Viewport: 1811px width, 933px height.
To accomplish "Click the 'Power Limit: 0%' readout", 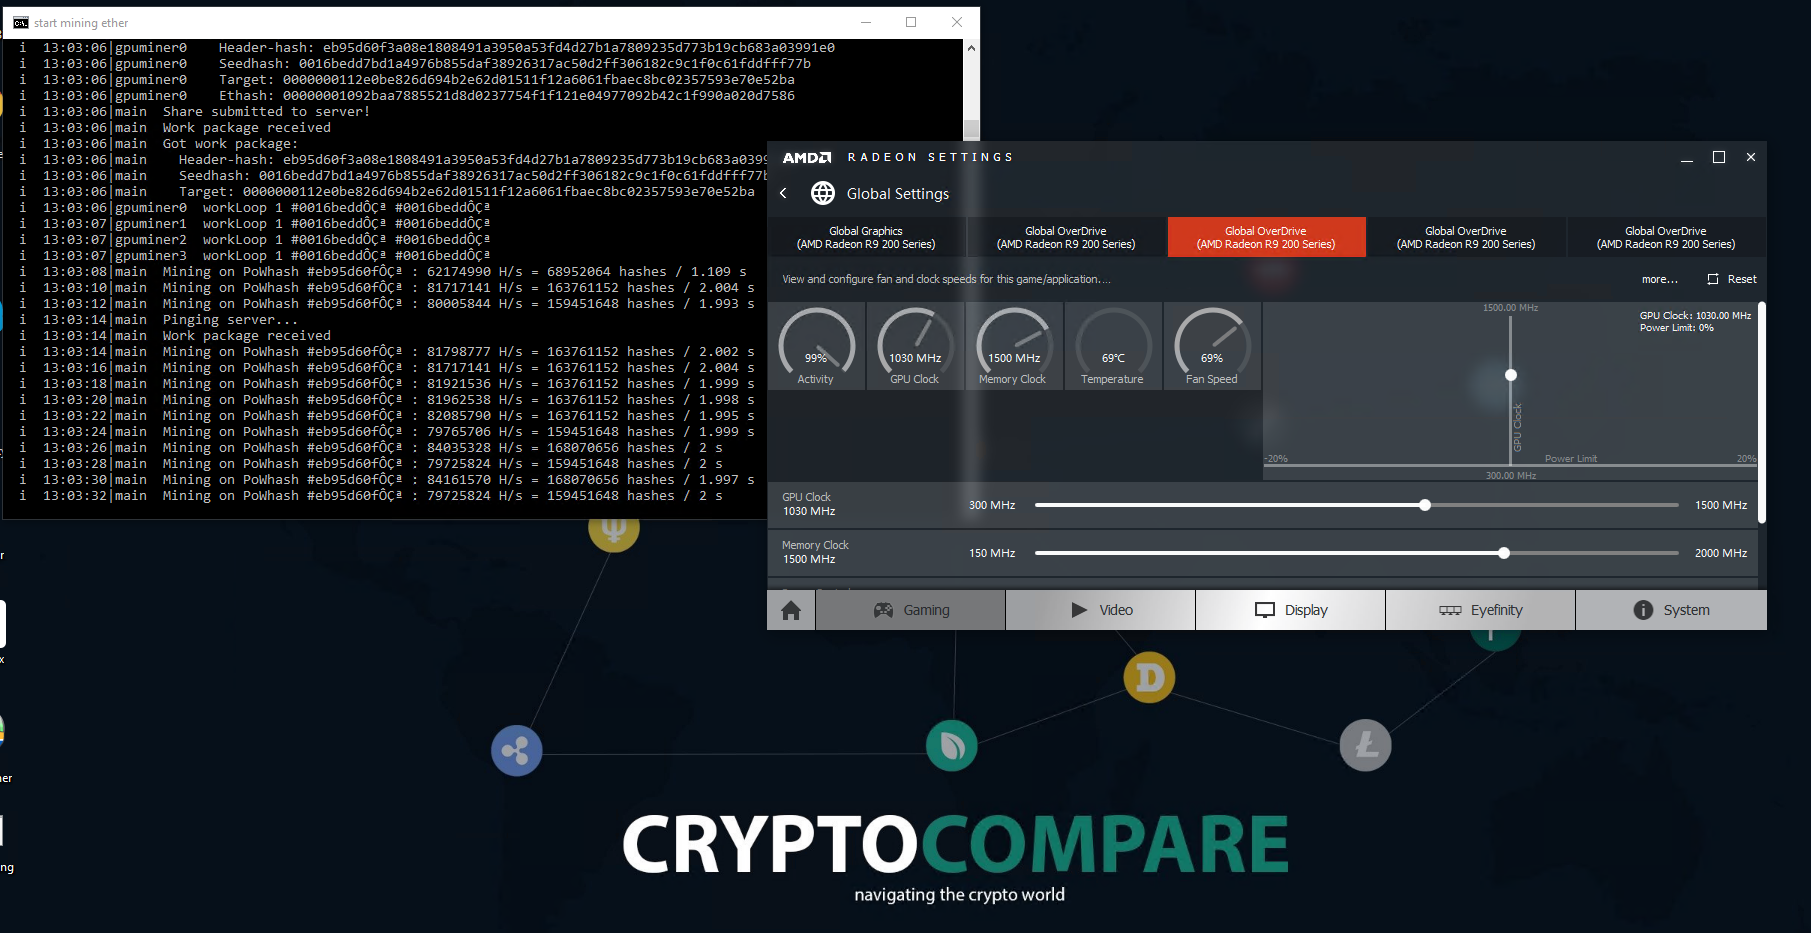I will pyautogui.click(x=1676, y=328).
